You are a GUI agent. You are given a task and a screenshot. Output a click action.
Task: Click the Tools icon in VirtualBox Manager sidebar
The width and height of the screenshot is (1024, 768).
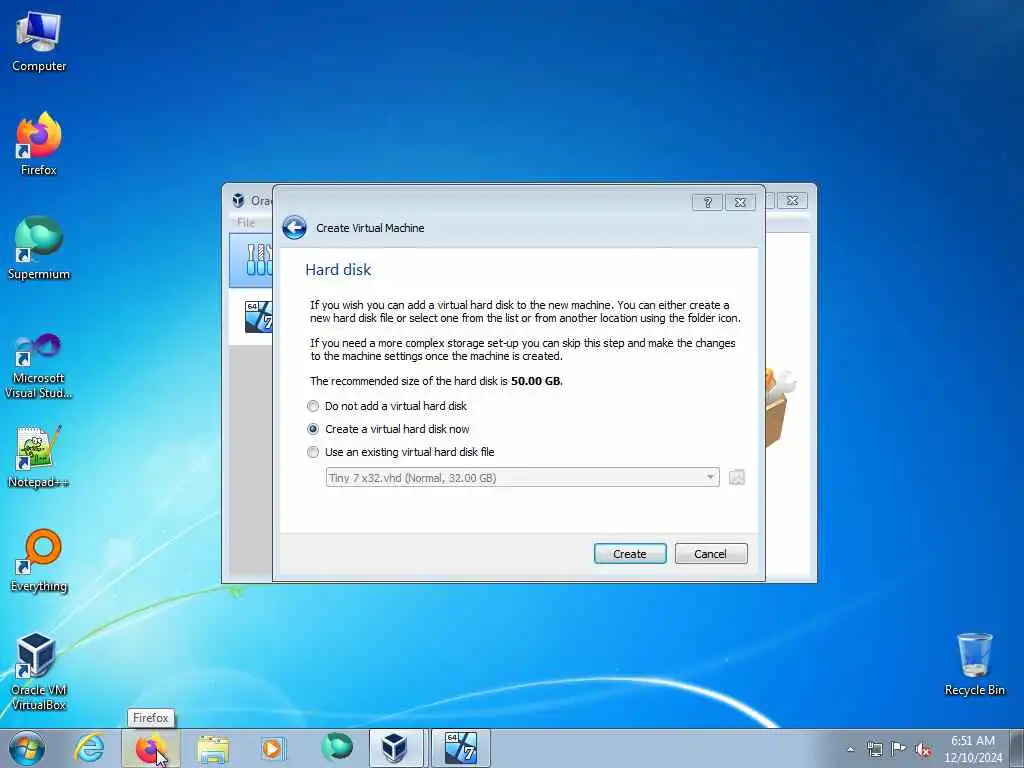(258, 260)
